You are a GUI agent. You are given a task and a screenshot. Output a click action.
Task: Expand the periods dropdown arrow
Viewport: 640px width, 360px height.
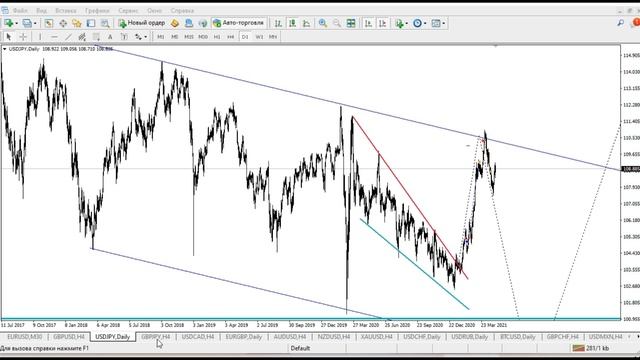click(x=425, y=23)
